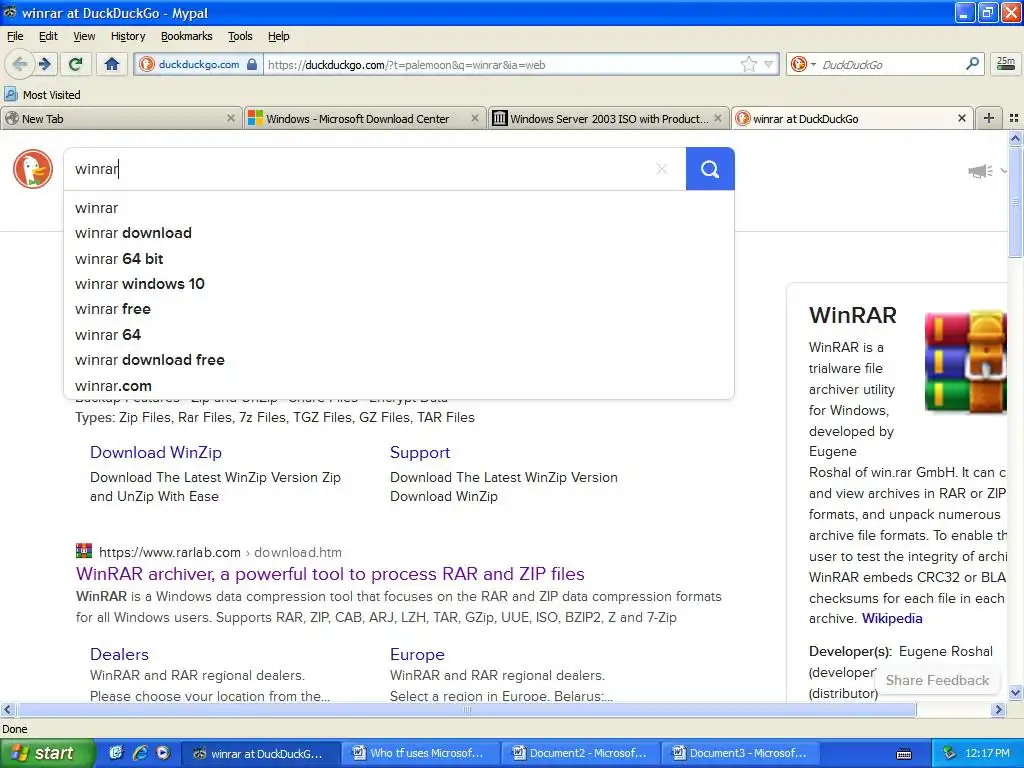Click the horizontal scrollbar left arrow
Viewport: 1024px width, 768px height.
(x=7, y=709)
